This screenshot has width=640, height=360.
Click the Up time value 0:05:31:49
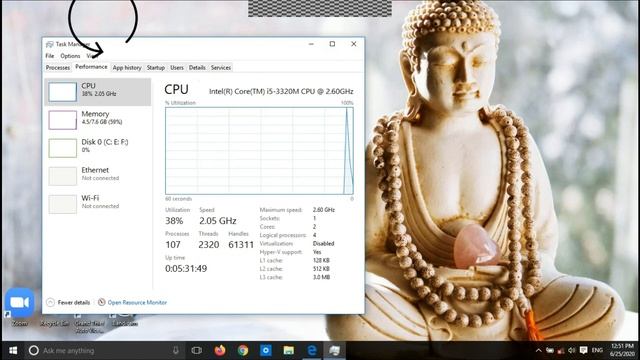point(186,269)
